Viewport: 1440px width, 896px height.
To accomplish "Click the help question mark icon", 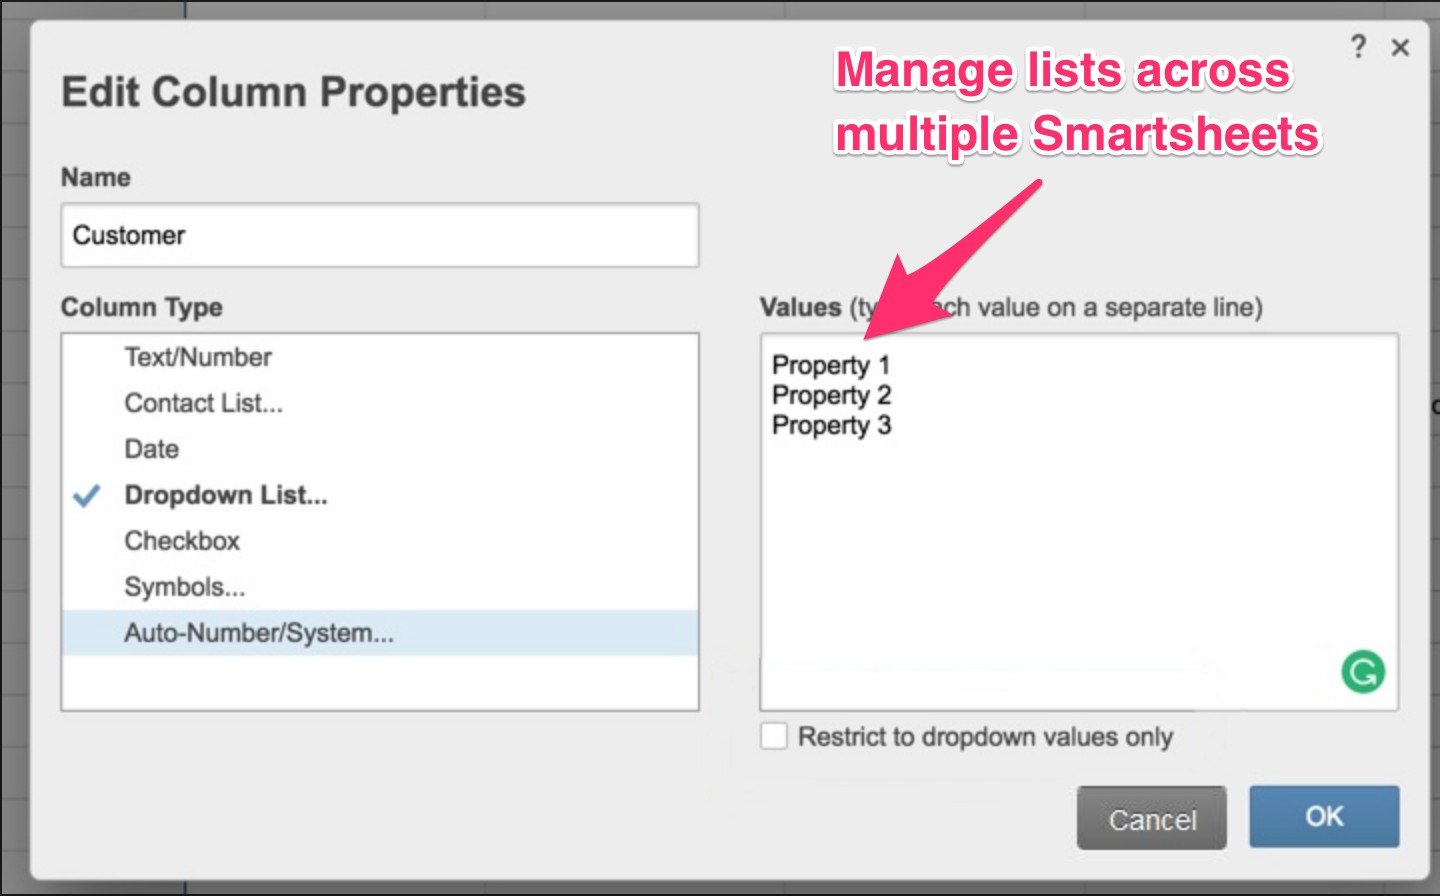I will pyautogui.click(x=1358, y=46).
